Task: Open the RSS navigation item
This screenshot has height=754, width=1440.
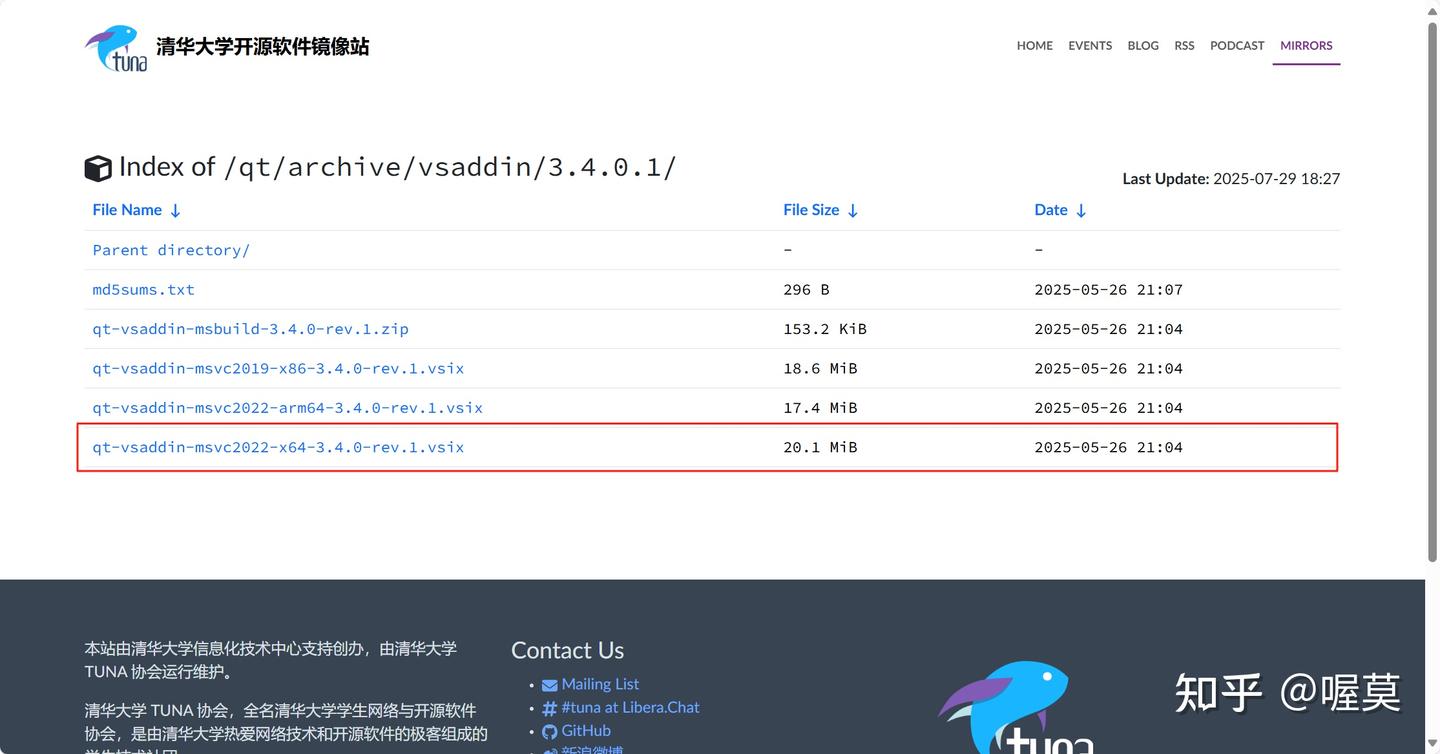Action: (1184, 45)
